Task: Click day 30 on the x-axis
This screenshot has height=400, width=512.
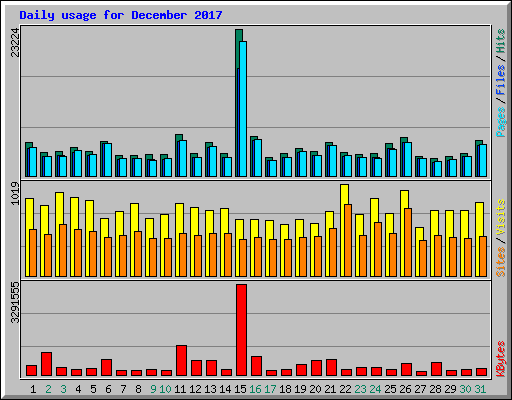Action: [x=465, y=389]
